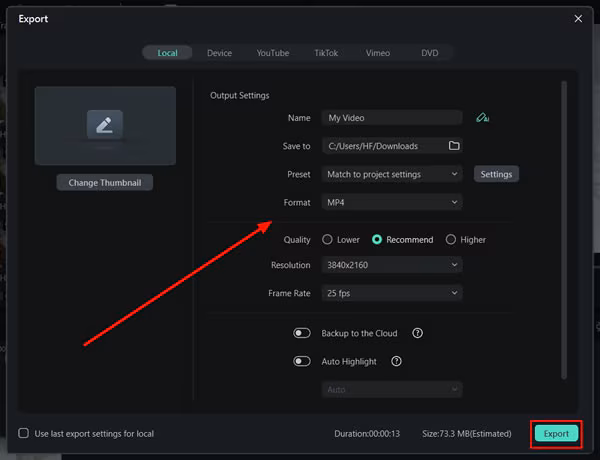Expand the Format MP4 dropdown
The height and width of the screenshot is (460, 600).
[x=392, y=202]
